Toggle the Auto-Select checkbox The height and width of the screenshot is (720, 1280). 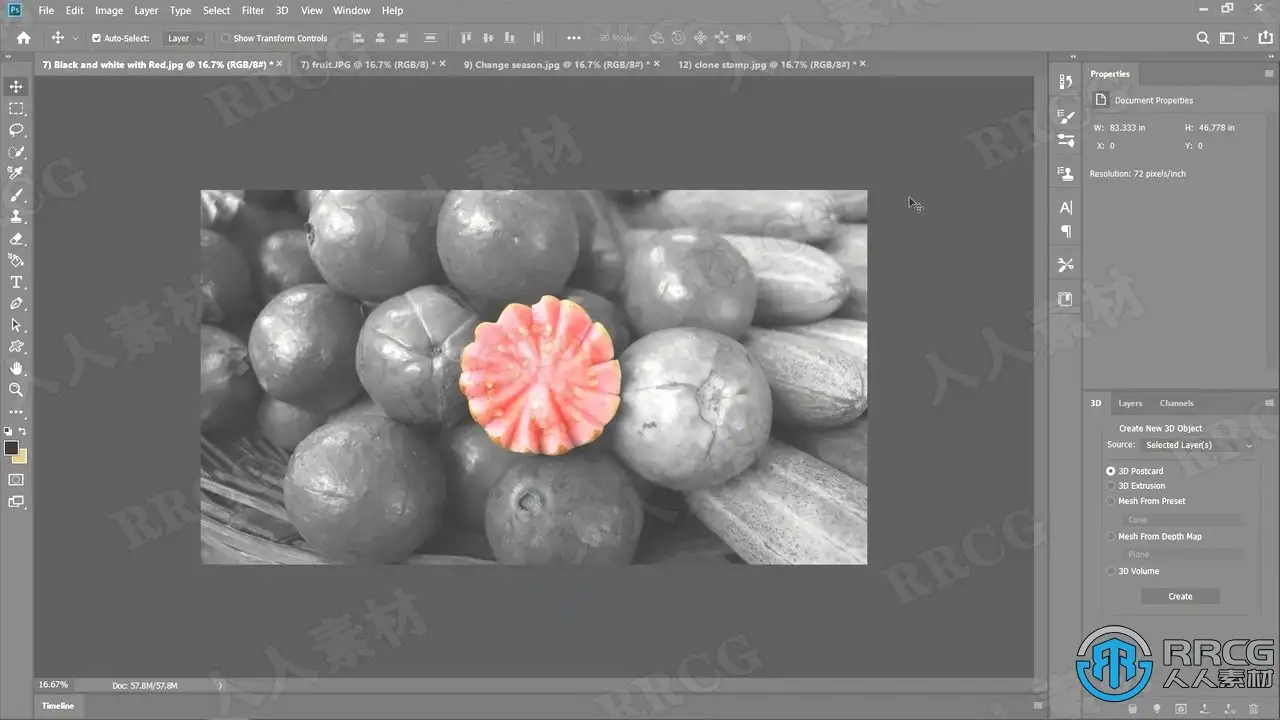pos(96,38)
